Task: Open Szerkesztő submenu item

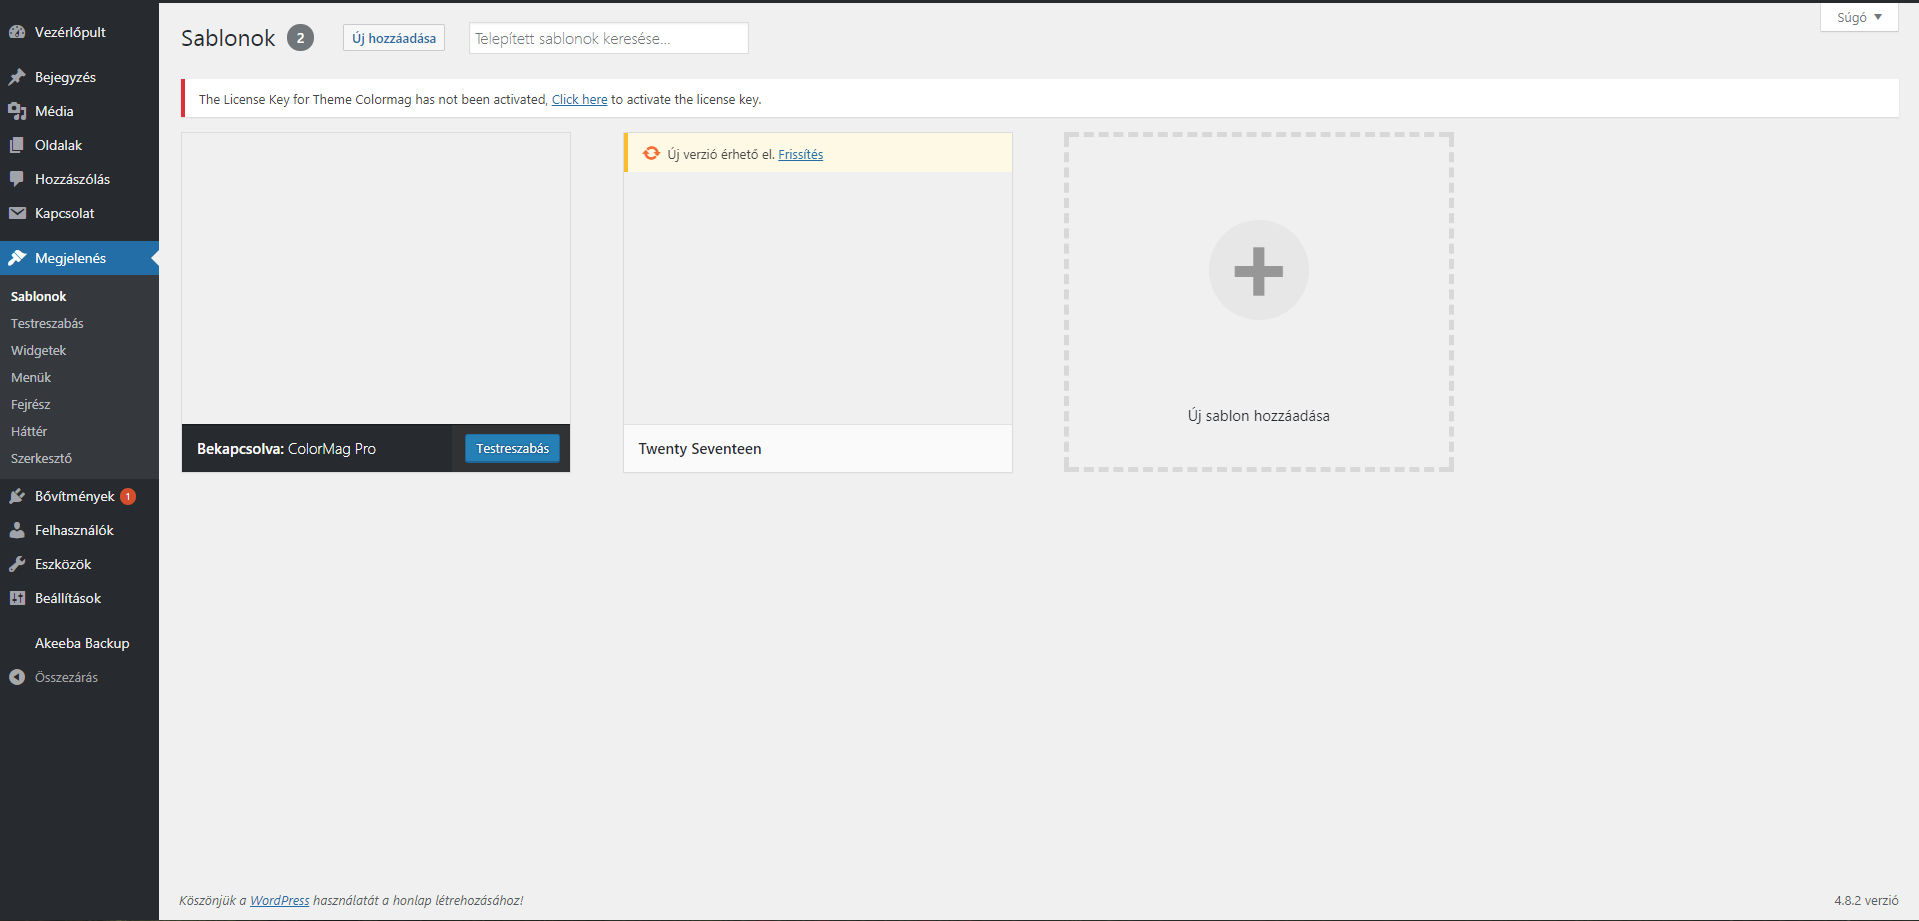Action: coord(41,458)
